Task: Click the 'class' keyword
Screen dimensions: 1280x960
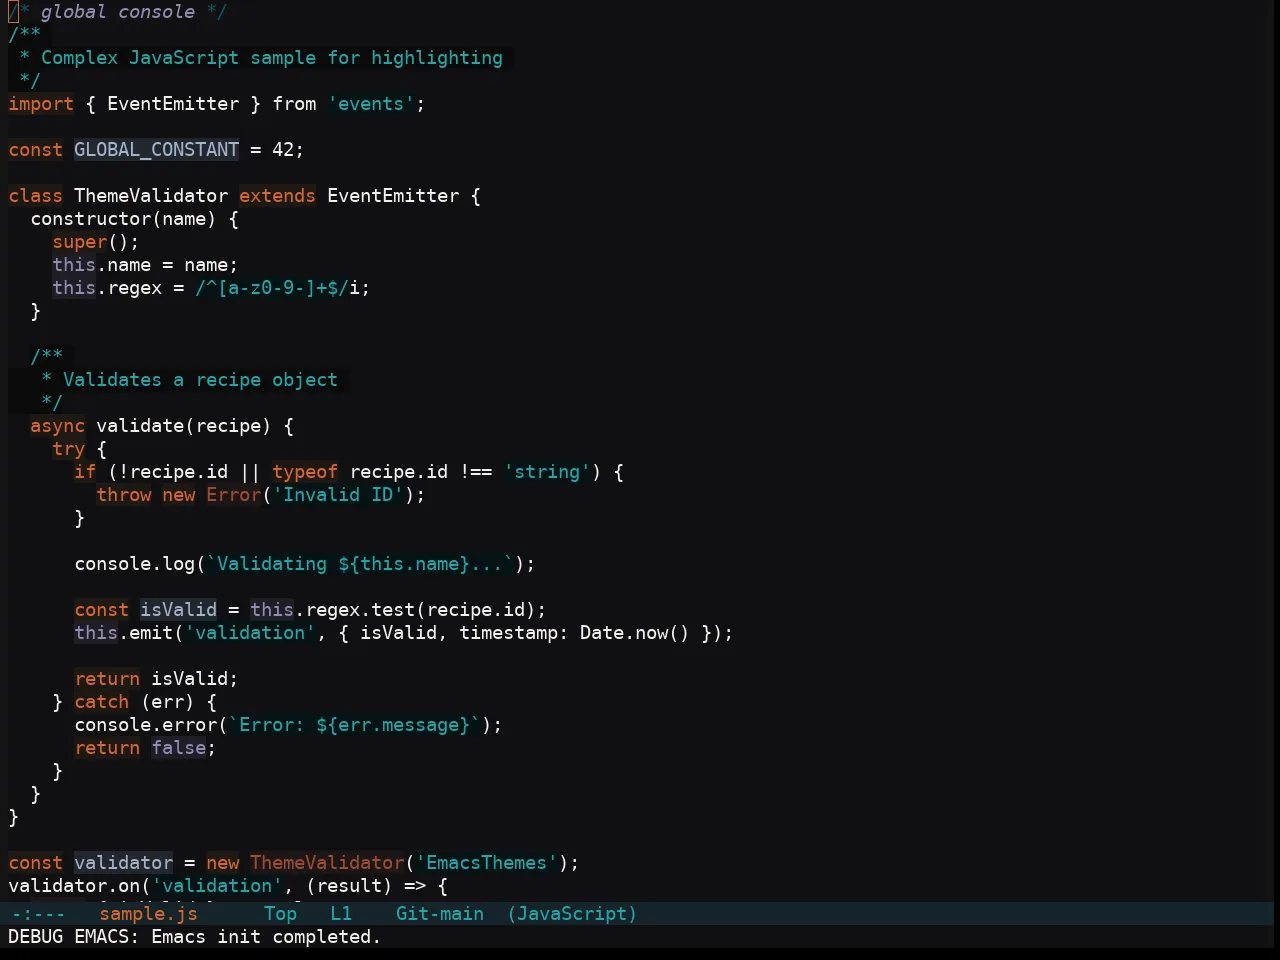Action: [35, 196]
